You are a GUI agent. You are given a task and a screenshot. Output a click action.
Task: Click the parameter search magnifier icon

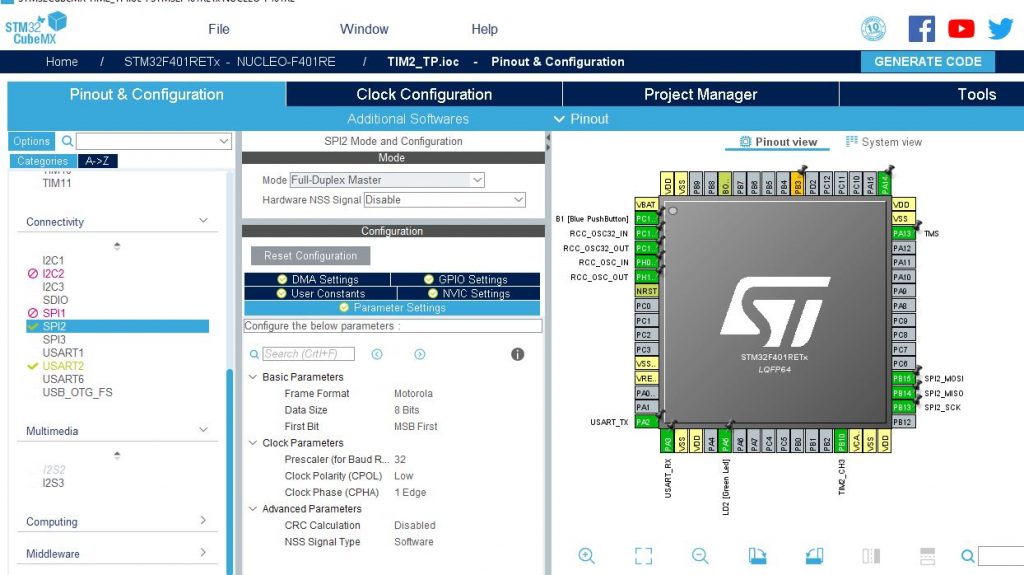click(x=254, y=354)
